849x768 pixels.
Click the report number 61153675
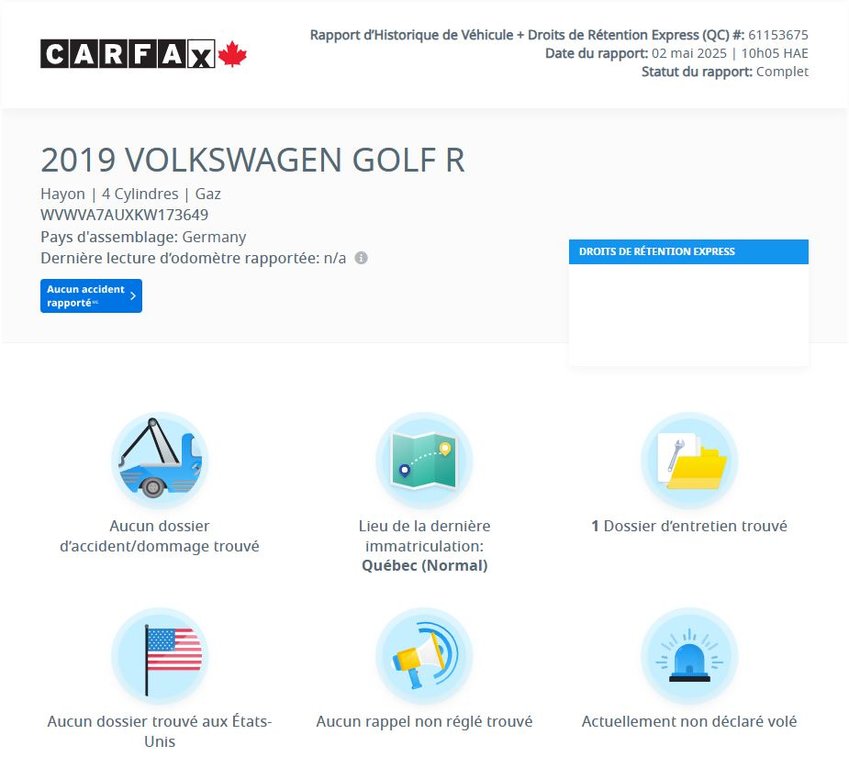coord(778,35)
